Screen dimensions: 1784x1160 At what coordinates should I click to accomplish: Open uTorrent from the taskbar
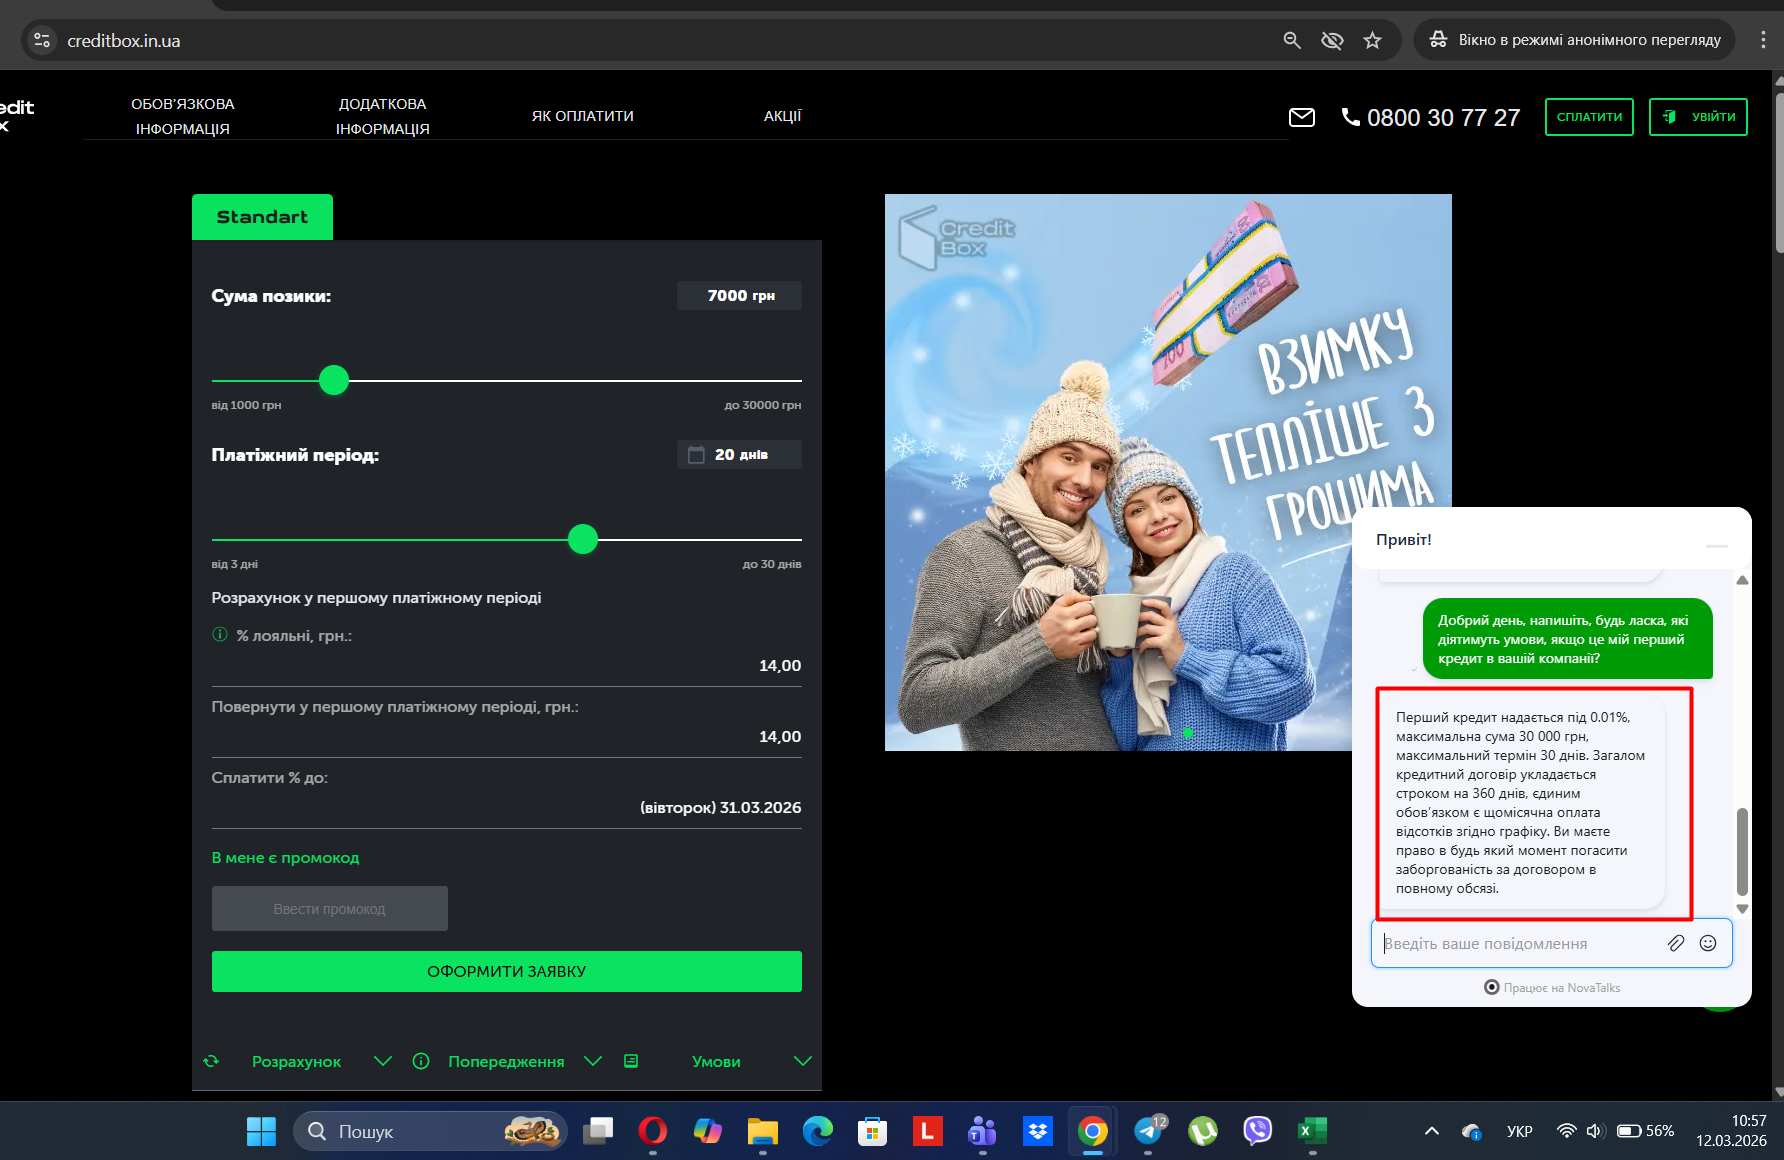[x=1203, y=1131]
